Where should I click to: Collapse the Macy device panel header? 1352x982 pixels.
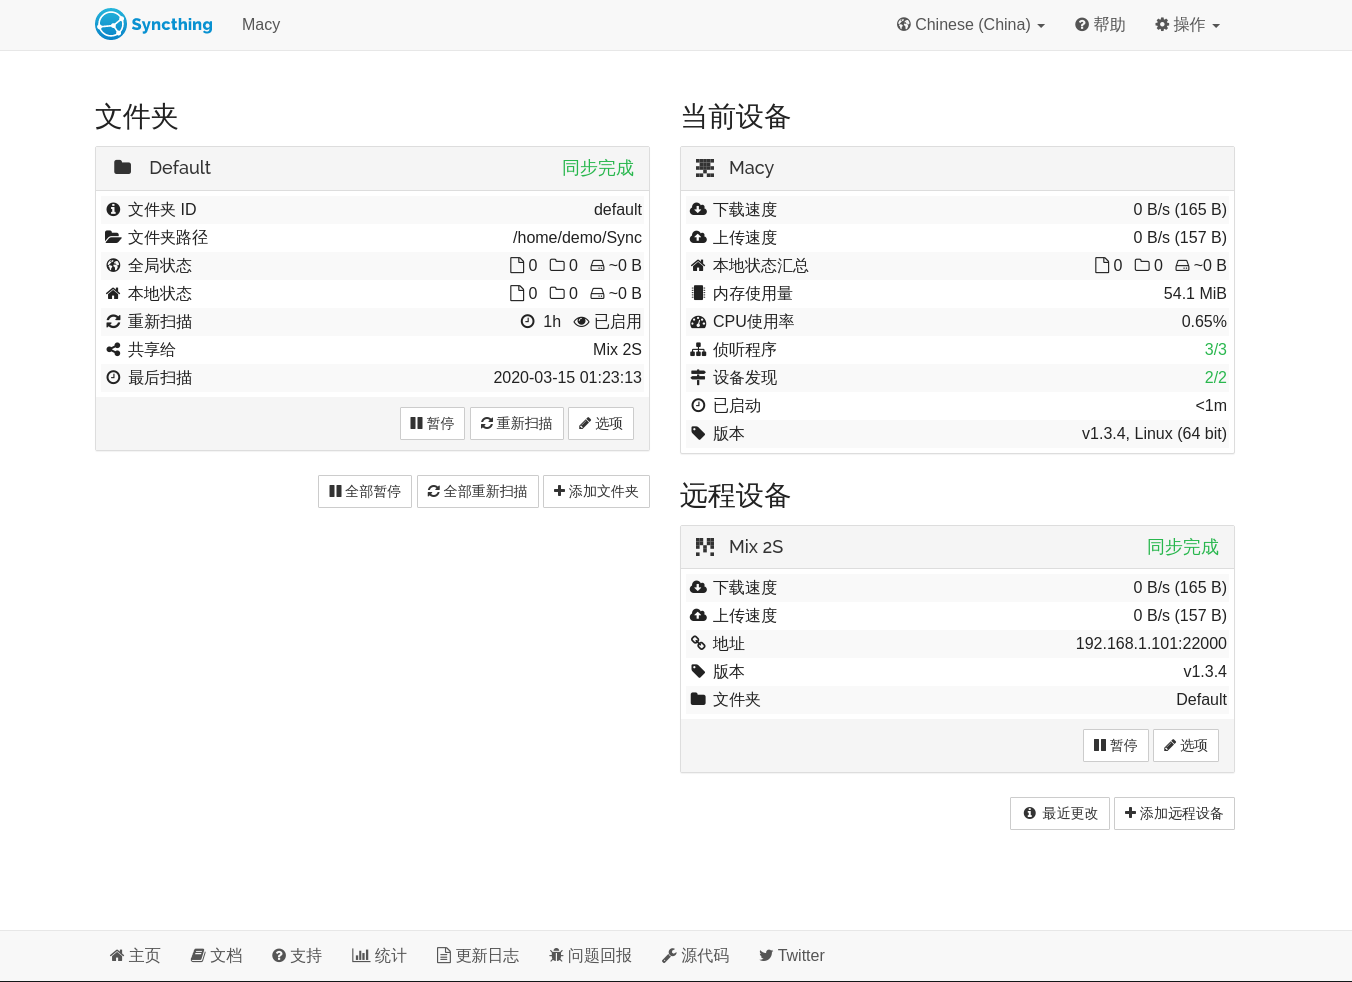click(957, 168)
